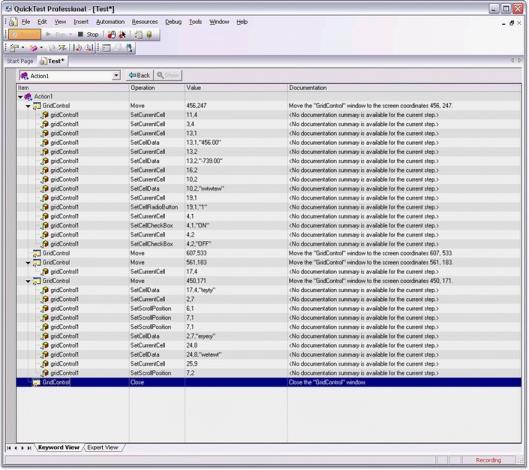Click gridControl1 icon in the 4,1,"ON" row
This screenshot has width=529, height=470.
[45, 226]
